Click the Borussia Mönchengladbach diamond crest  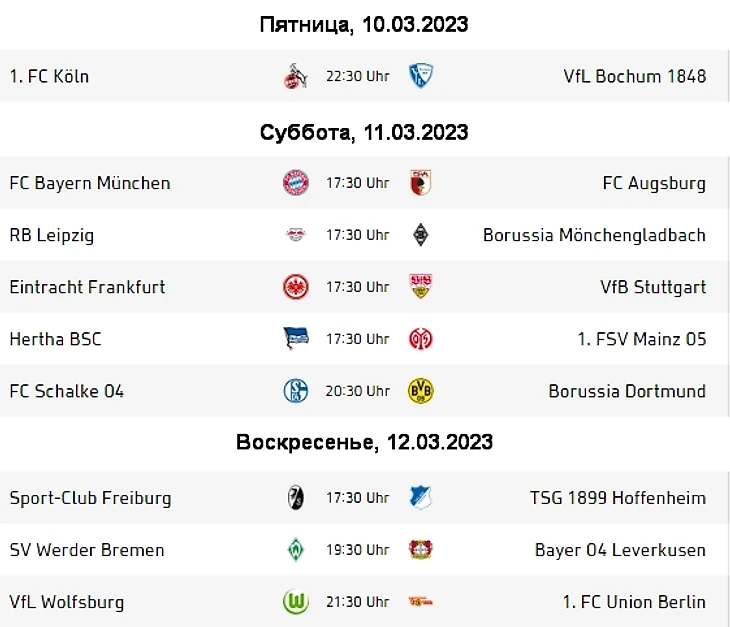(421, 235)
